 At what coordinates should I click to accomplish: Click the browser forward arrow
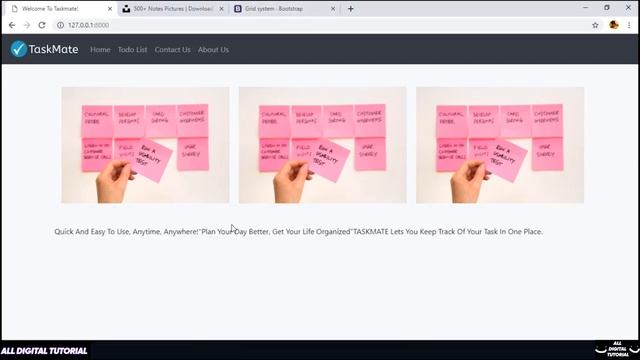pyautogui.click(x=27, y=25)
